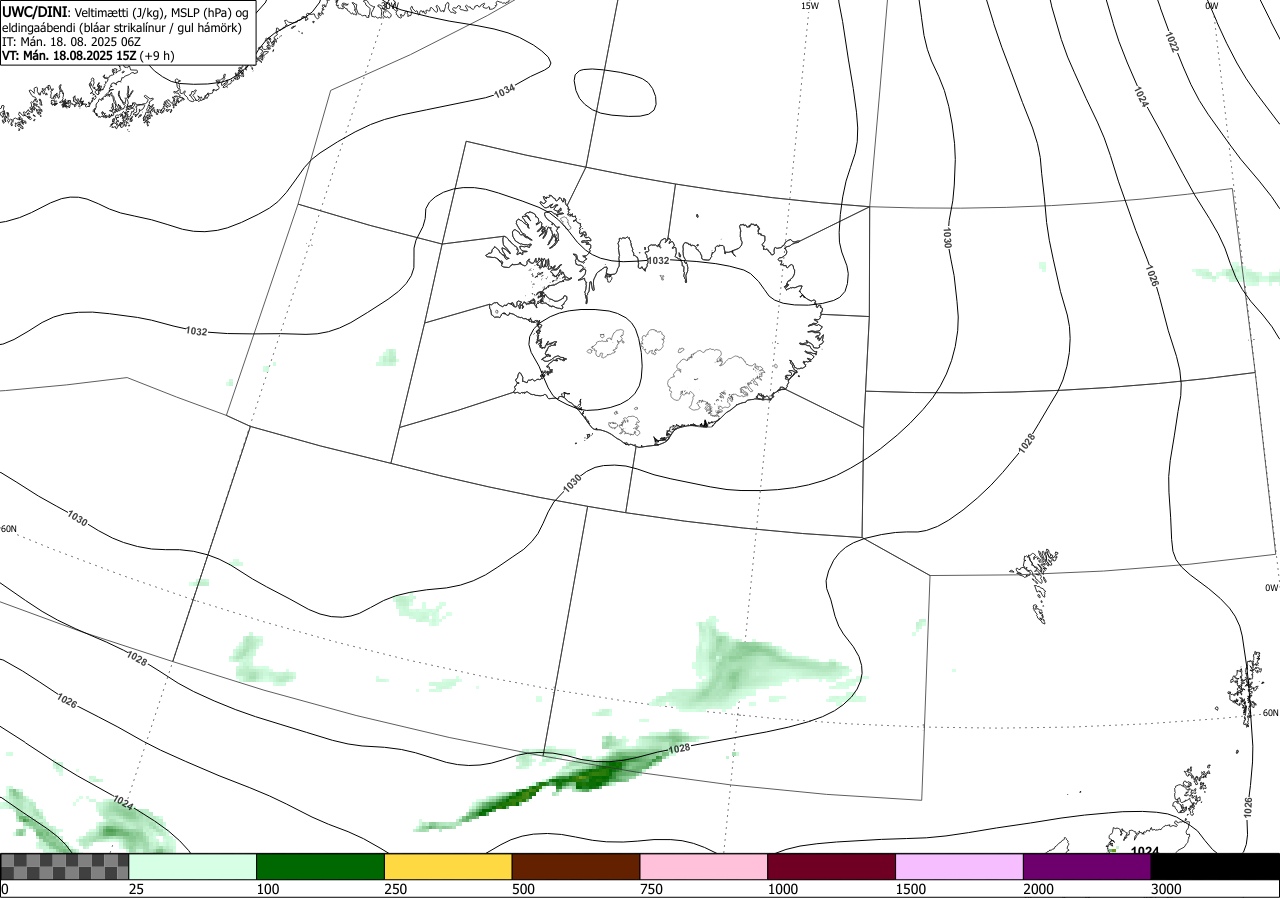Click the 1022 isobar label
1280x898 pixels.
point(1172,42)
